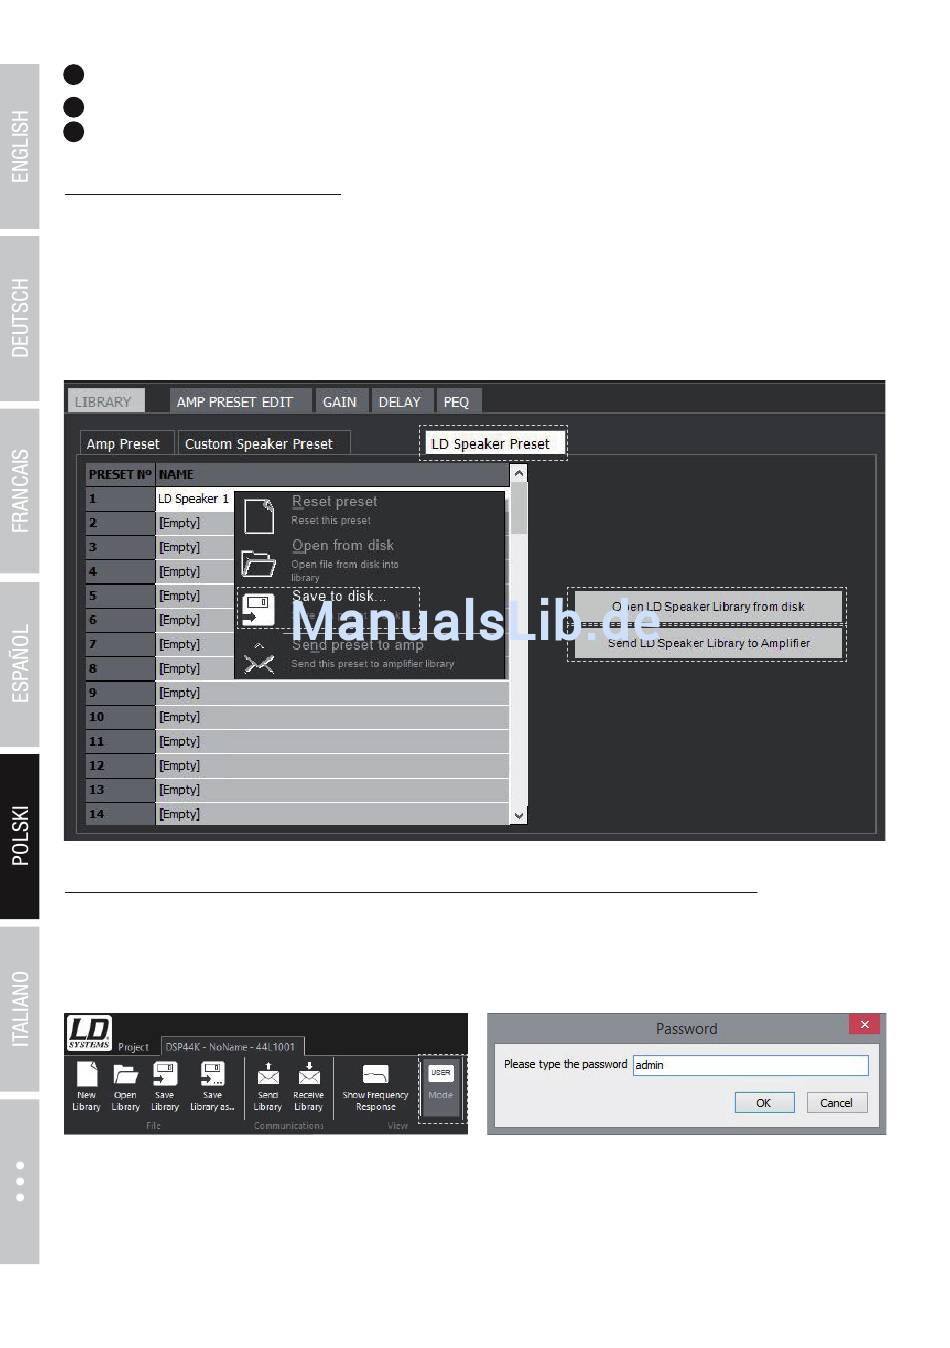Switch to the LIBRARY tab
The height and width of the screenshot is (1348, 950).
(106, 402)
